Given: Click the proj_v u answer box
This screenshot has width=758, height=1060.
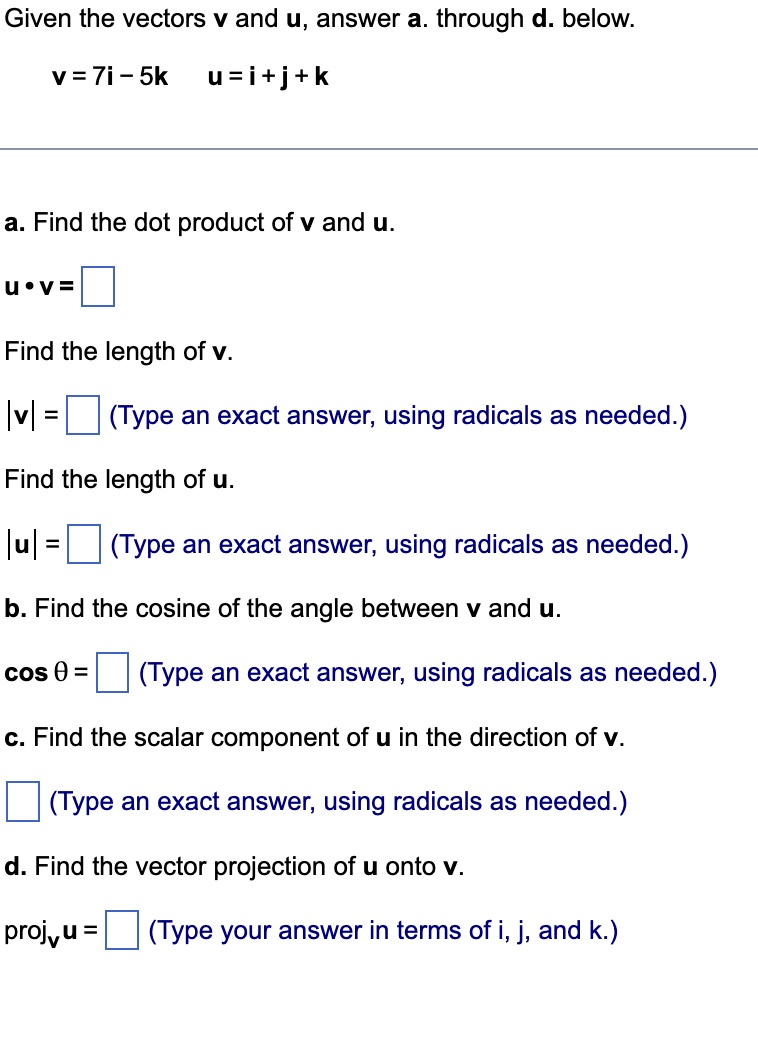Looking at the screenshot, I should click(120, 930).
